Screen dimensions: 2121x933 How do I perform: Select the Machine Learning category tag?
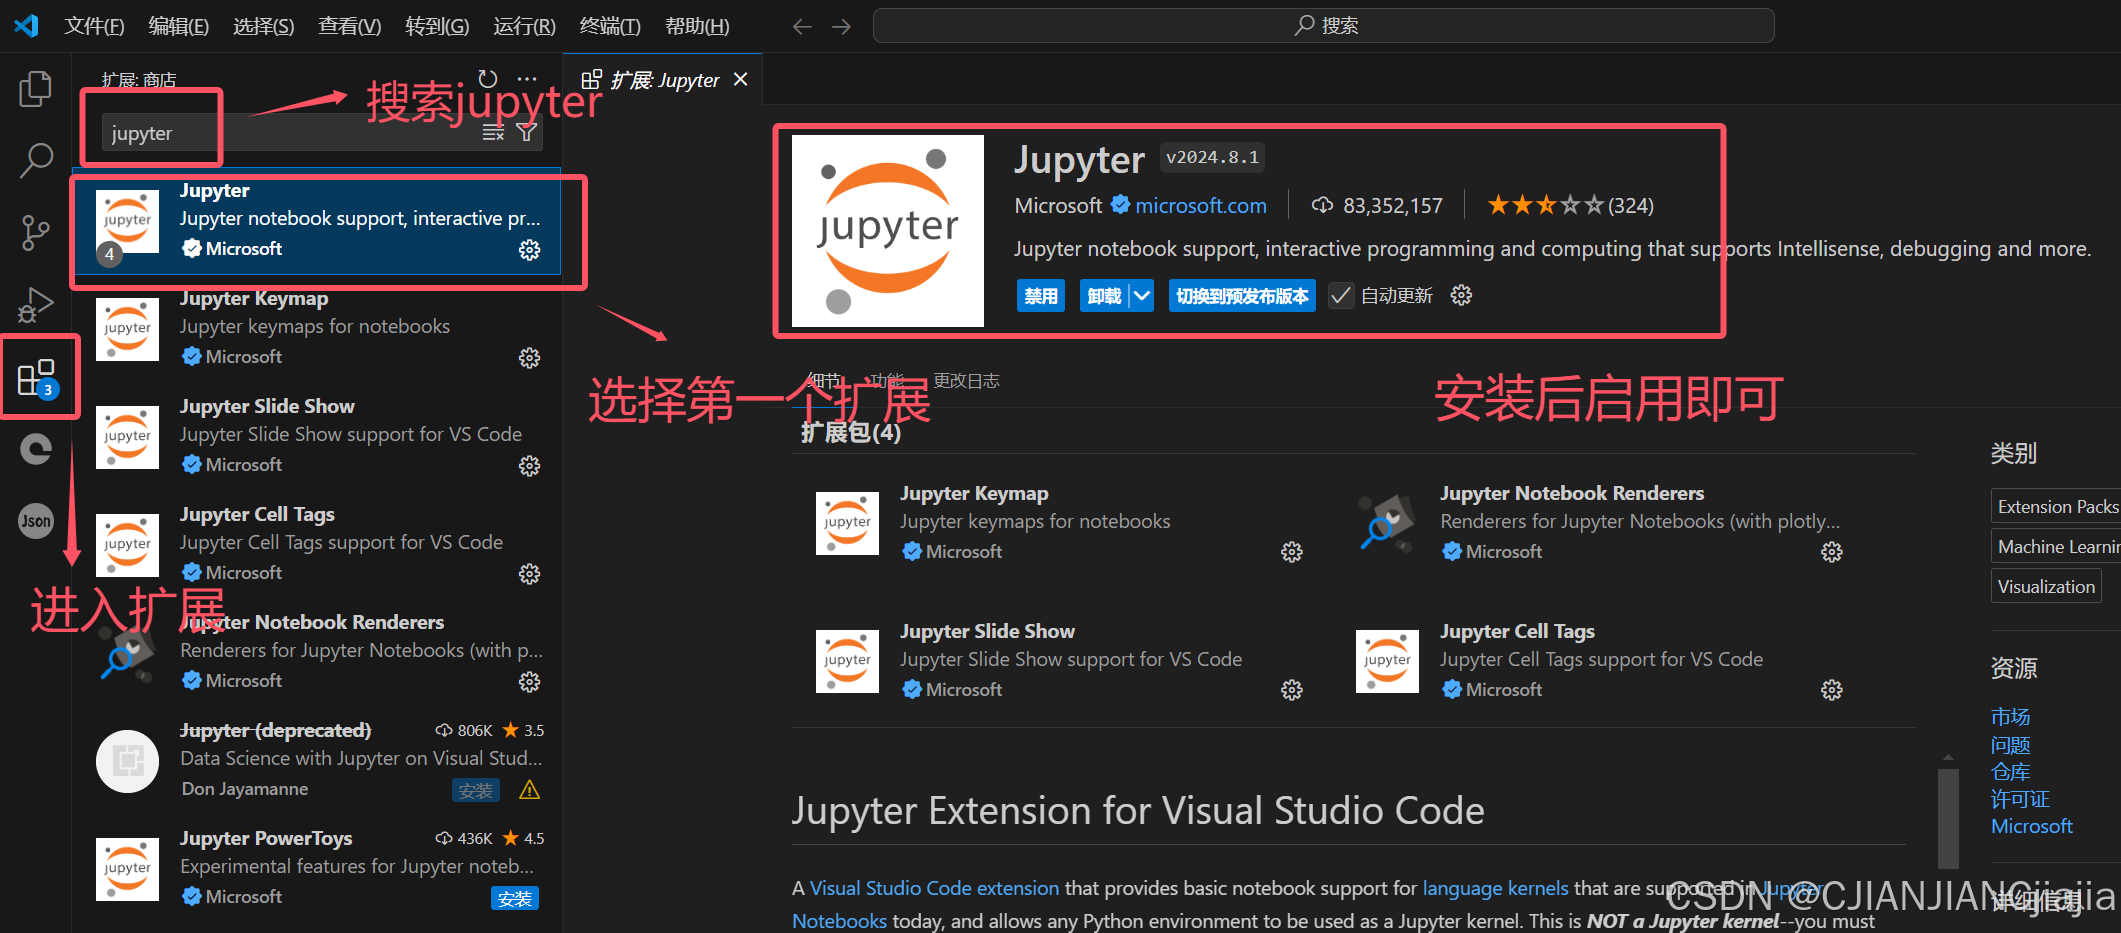(x=2056, y=546)
